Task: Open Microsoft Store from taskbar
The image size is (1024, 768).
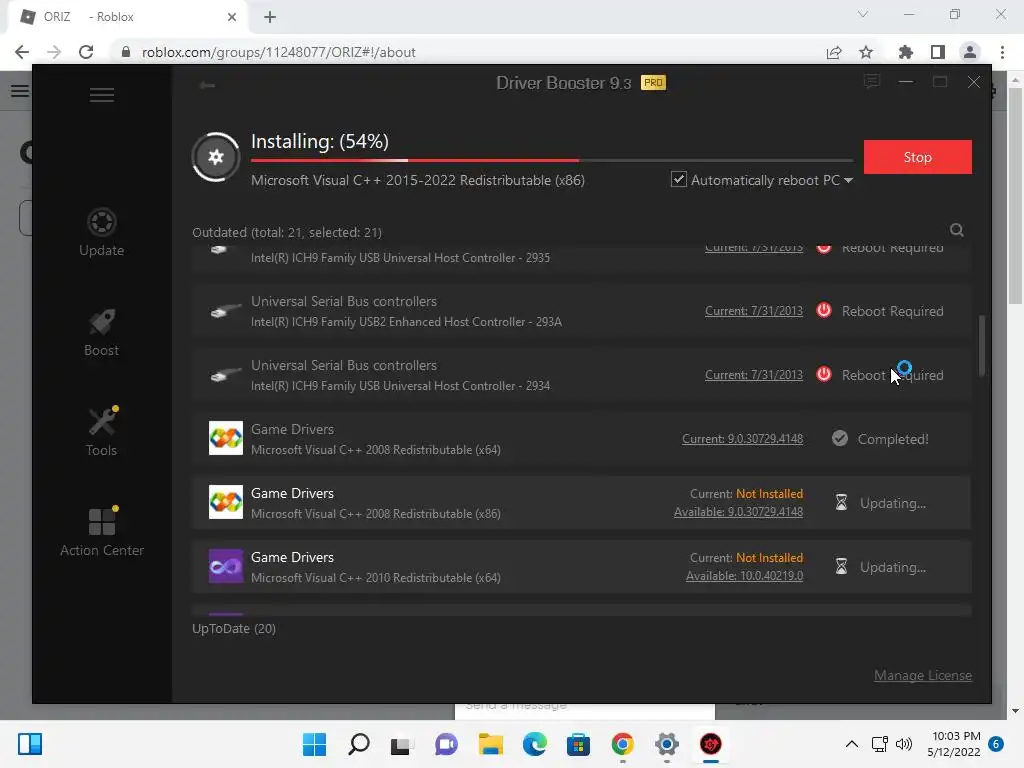Action: point(578,744)
